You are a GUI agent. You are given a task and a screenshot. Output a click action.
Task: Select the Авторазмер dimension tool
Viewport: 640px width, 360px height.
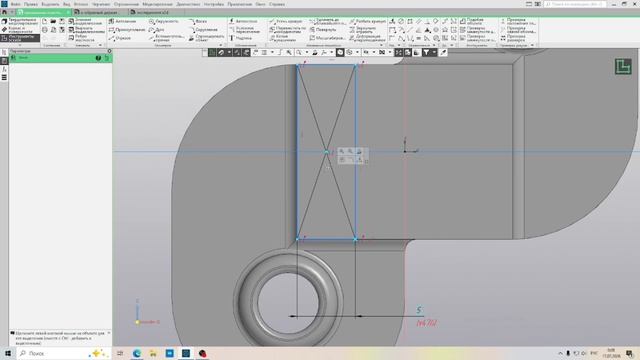pos(243,21)
